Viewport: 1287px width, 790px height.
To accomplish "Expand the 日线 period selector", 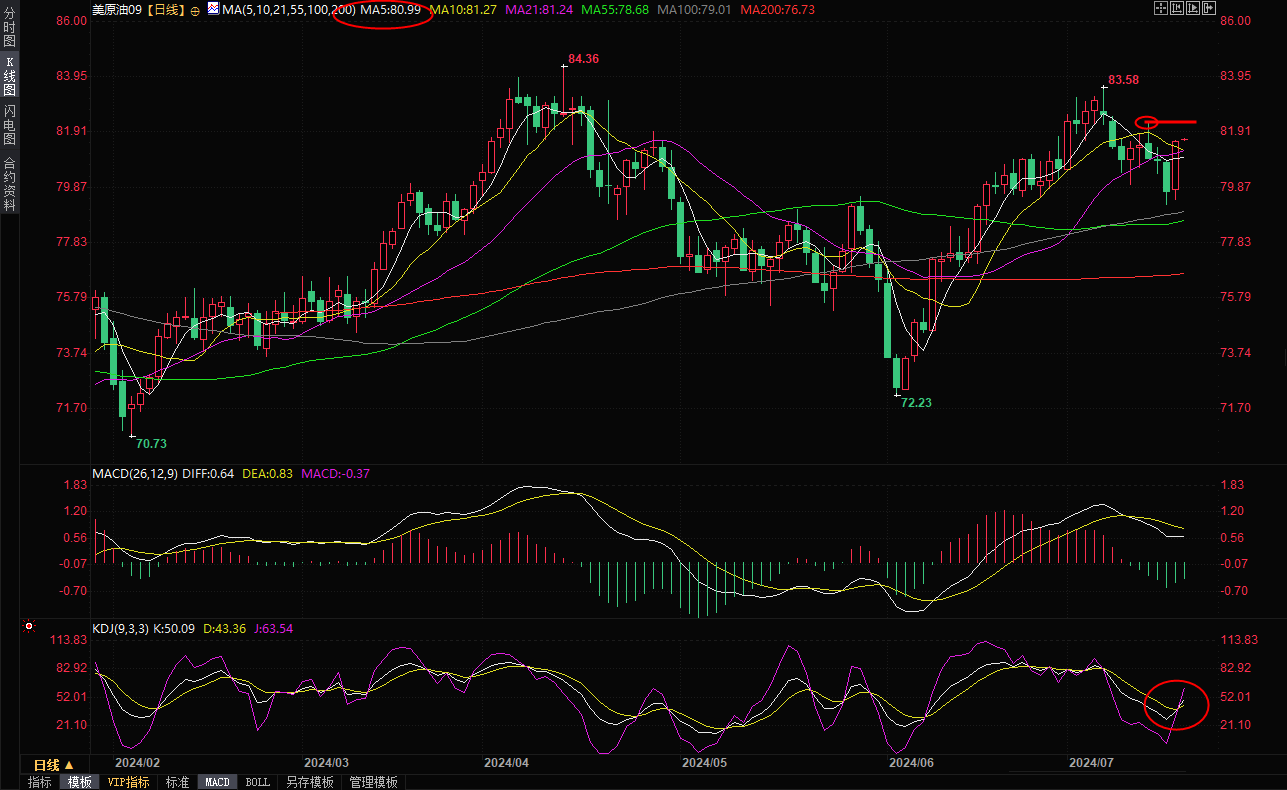I will click(x=54, y=765).
